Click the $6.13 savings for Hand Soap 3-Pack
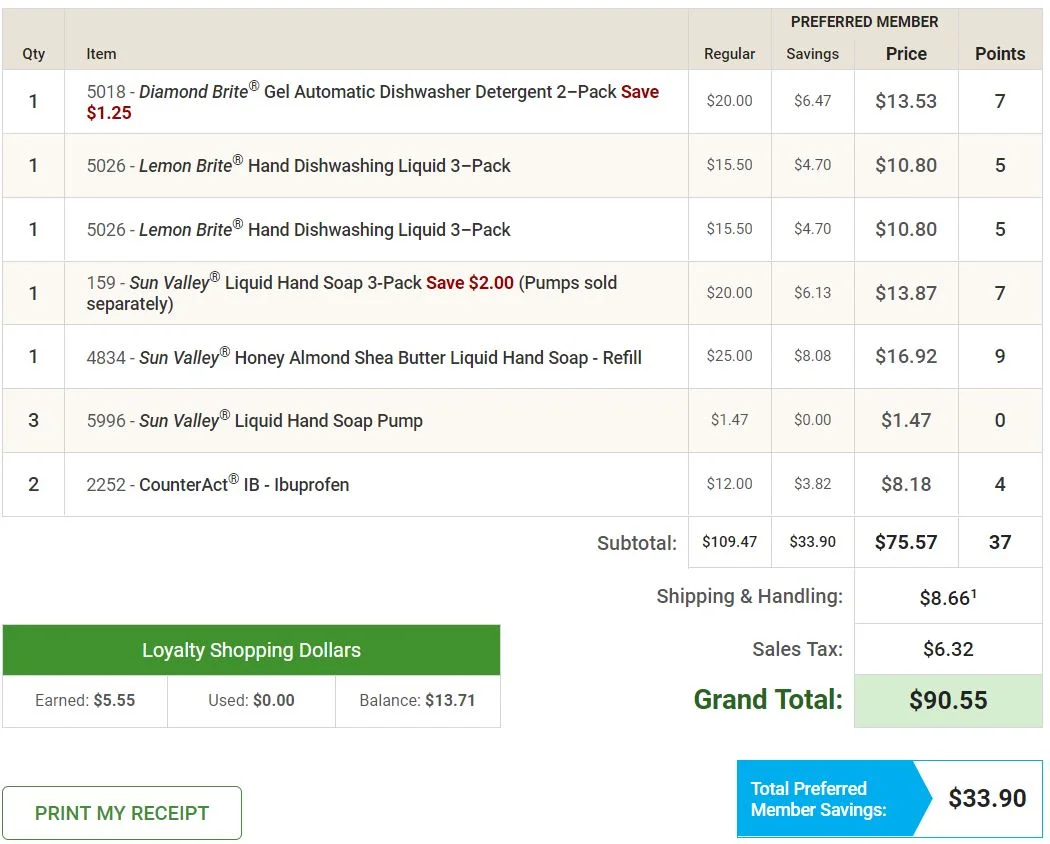The width and height of the screenshot is (1050, 844). [812, 292]
